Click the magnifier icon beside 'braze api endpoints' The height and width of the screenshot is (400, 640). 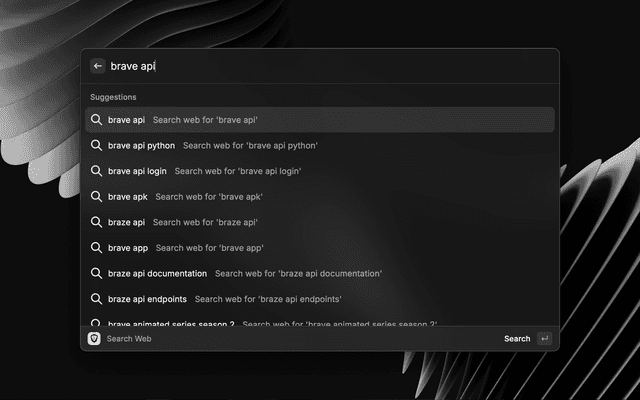(96, 299)
